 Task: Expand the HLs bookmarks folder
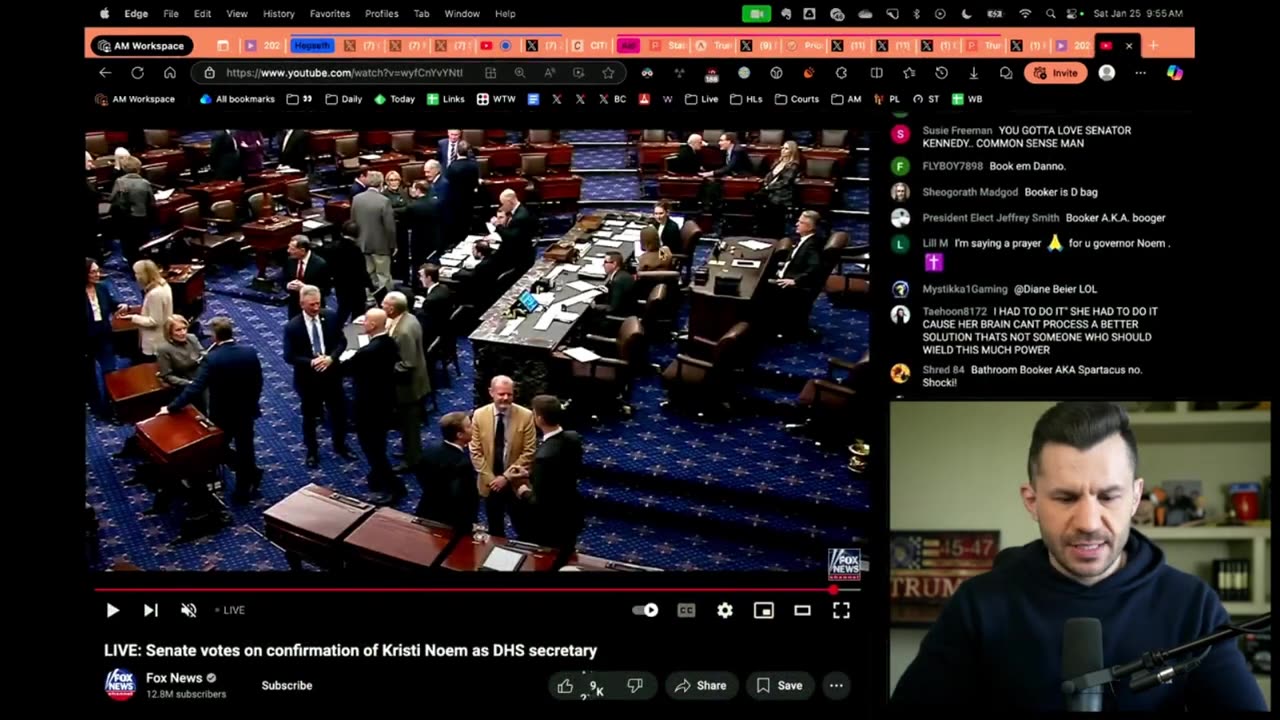pos(747,99)
